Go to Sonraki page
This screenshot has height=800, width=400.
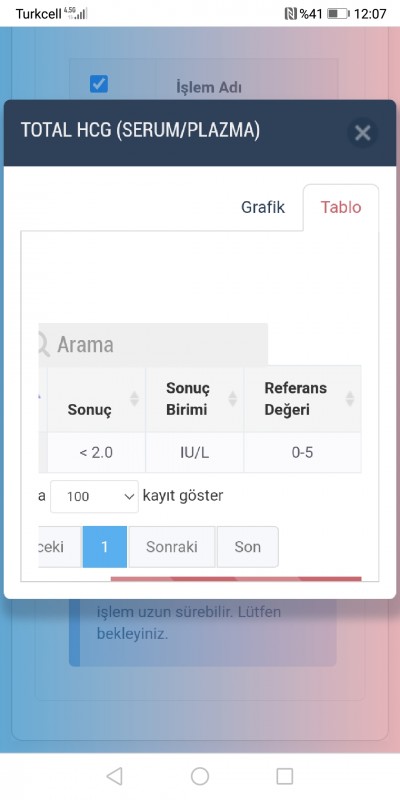pos(171,547)
